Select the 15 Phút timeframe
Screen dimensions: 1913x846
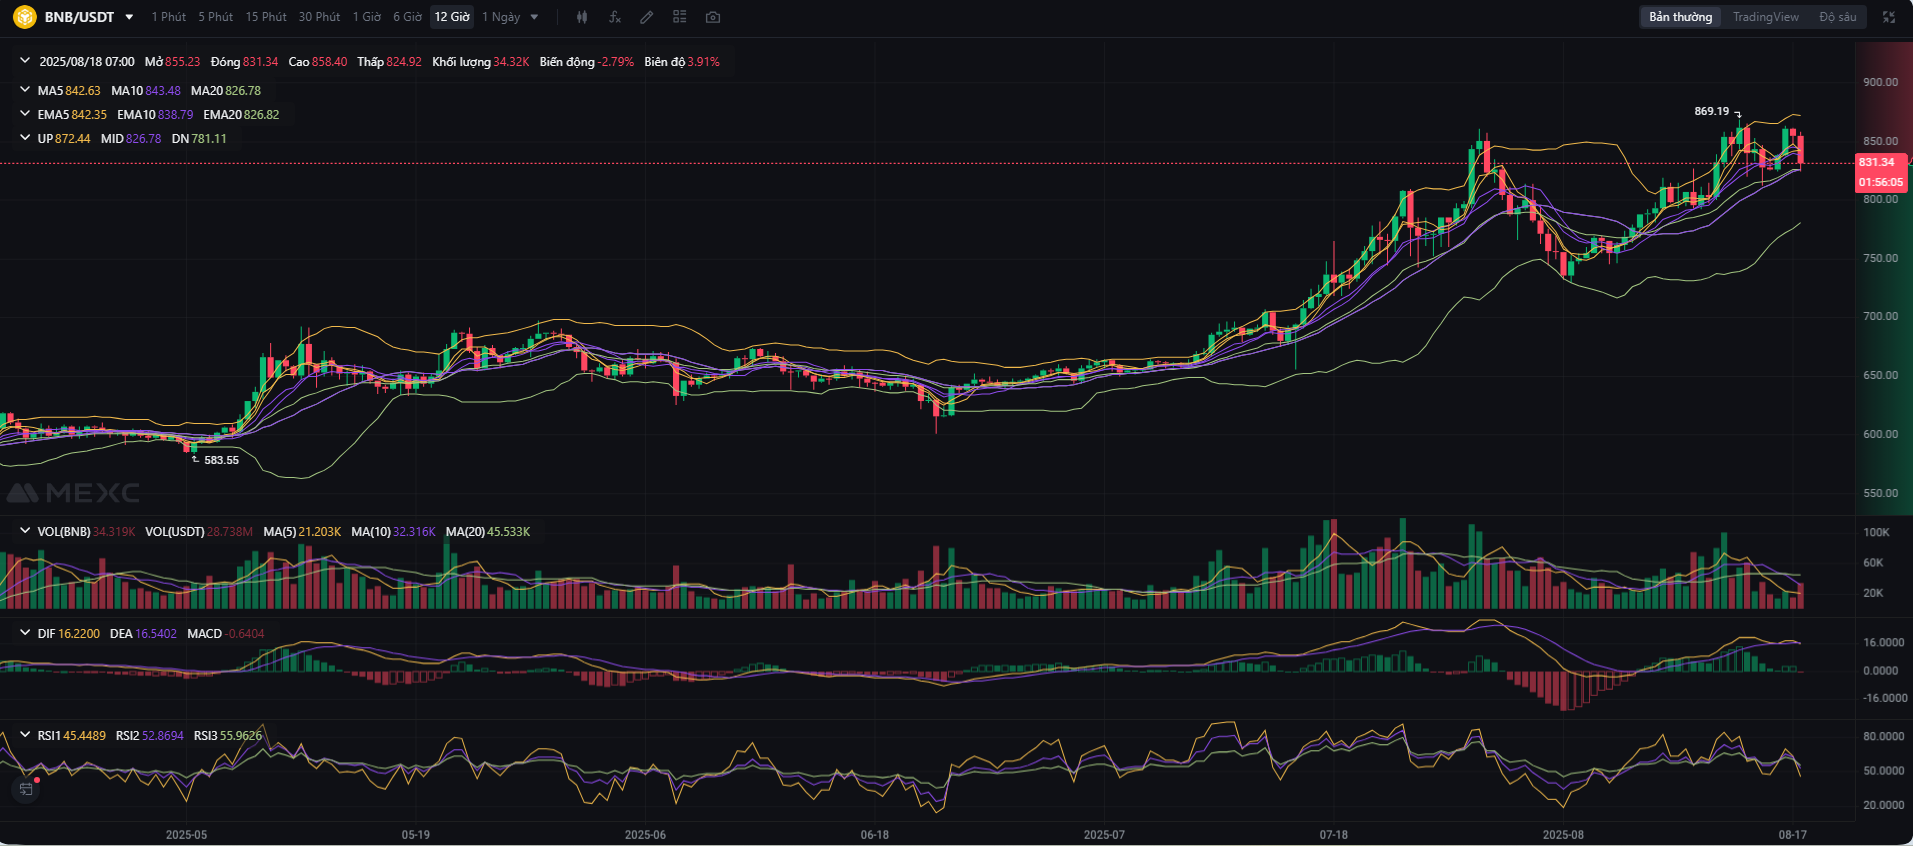[266, 17]
